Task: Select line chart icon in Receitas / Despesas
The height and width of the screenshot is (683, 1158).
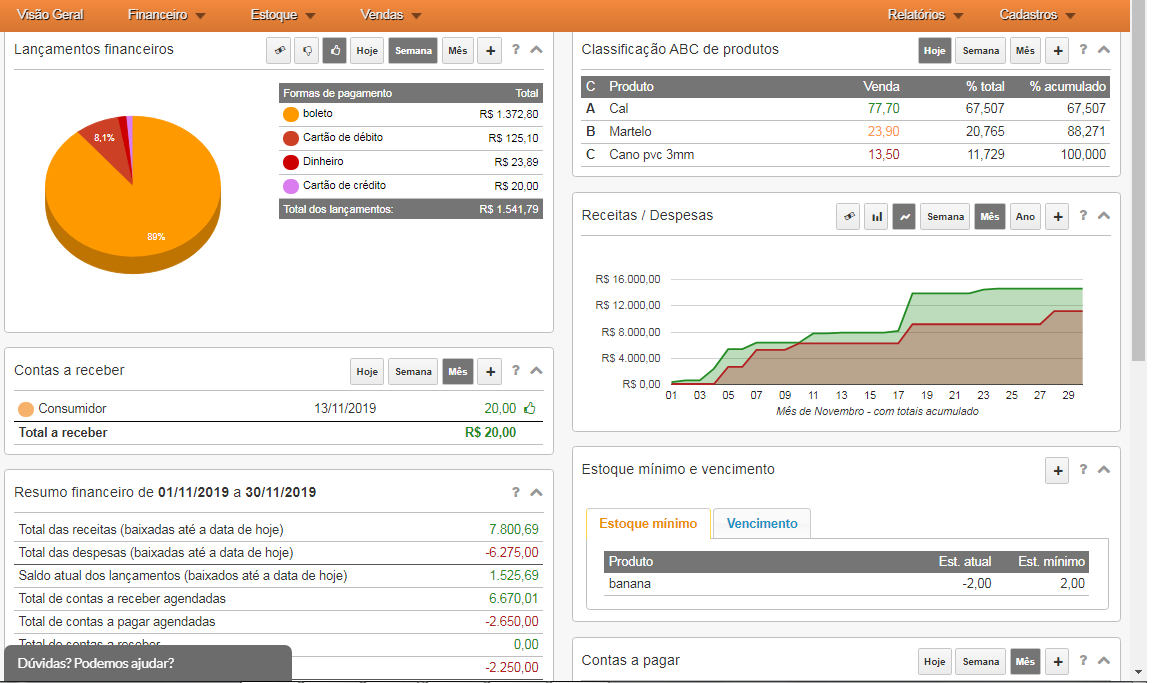Action: pyautogui.click(x=904, y=216)
